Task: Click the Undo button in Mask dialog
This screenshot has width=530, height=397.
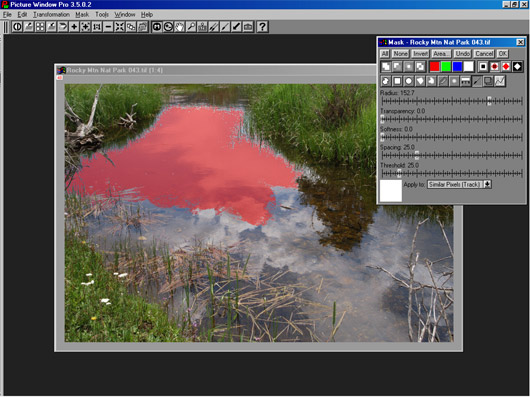Action: click(462, 54)
